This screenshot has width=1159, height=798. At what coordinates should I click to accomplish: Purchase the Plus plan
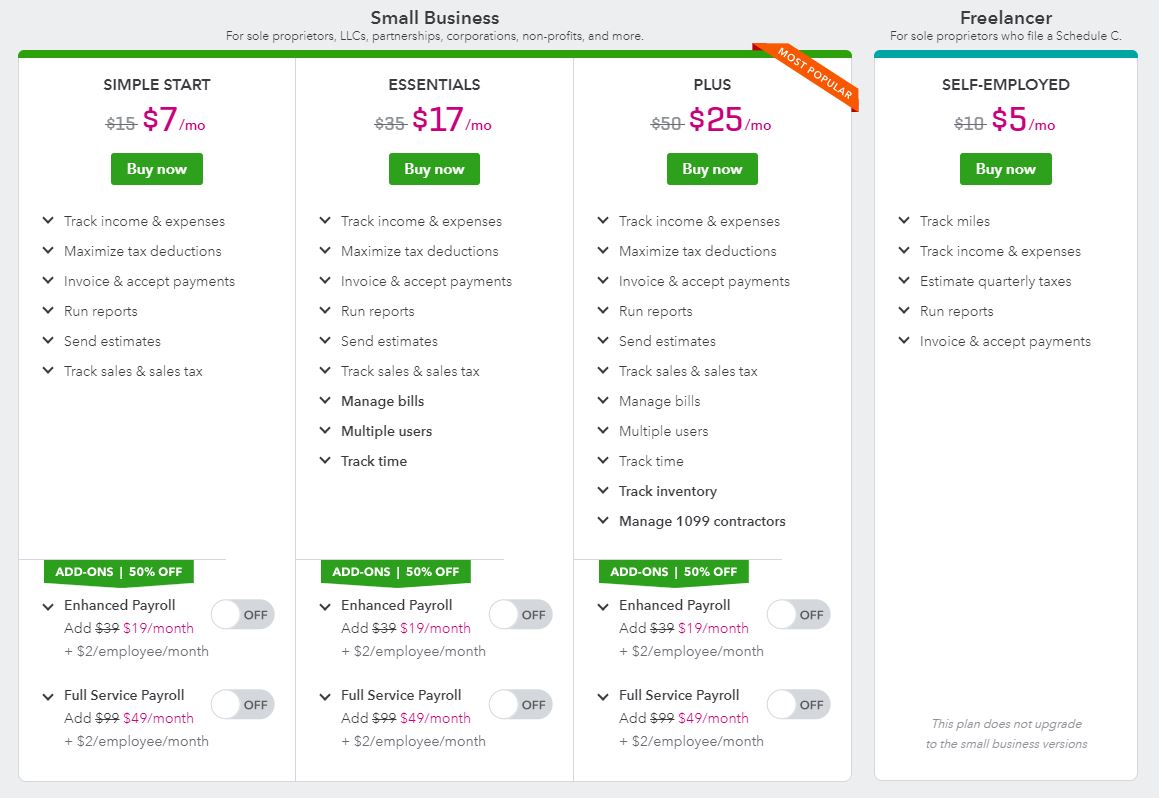(712, 169)
